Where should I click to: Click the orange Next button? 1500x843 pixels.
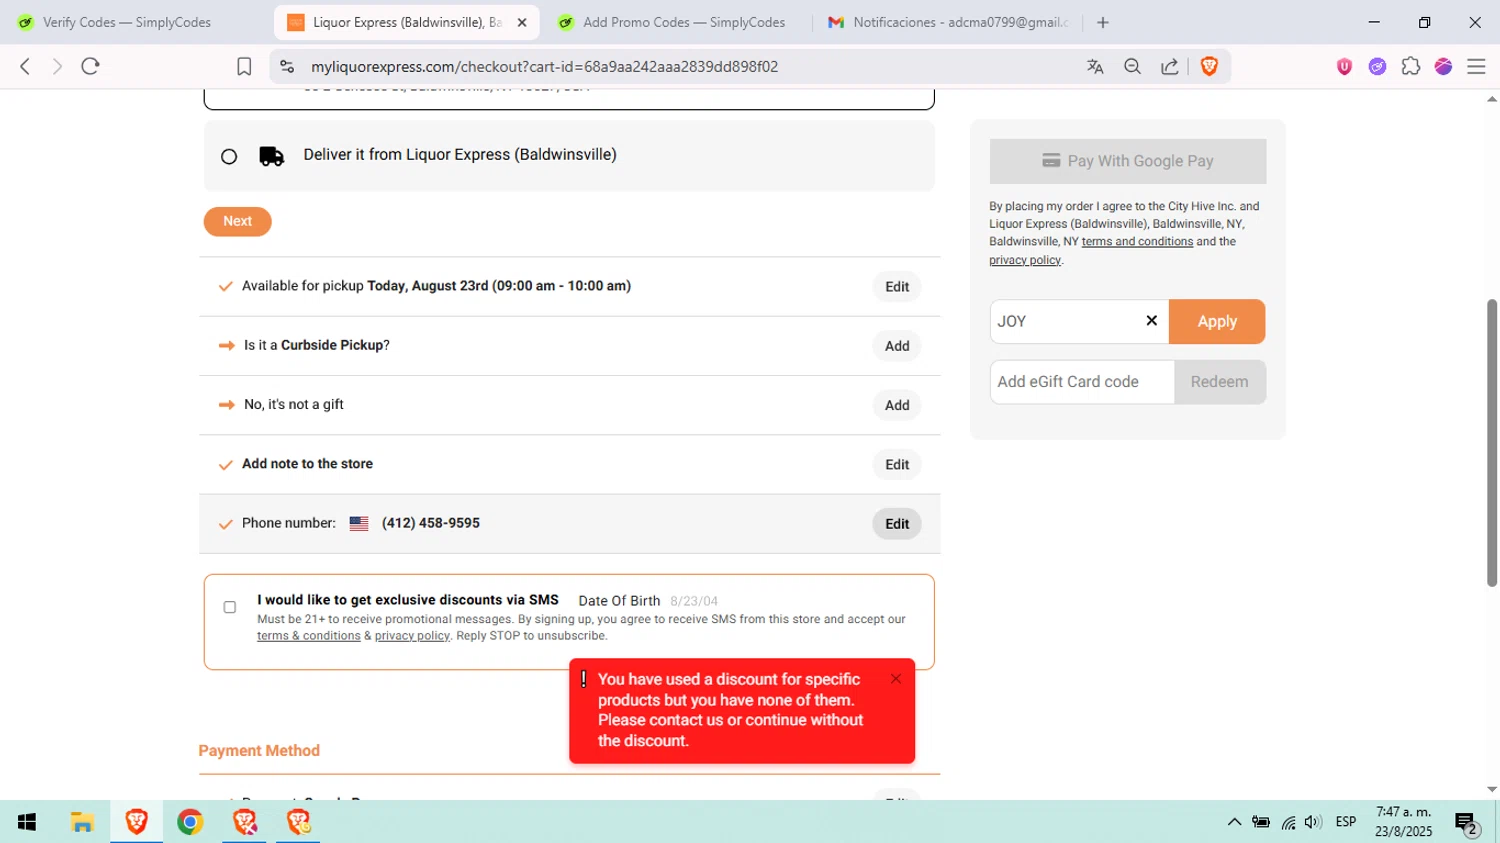[237, 221]
